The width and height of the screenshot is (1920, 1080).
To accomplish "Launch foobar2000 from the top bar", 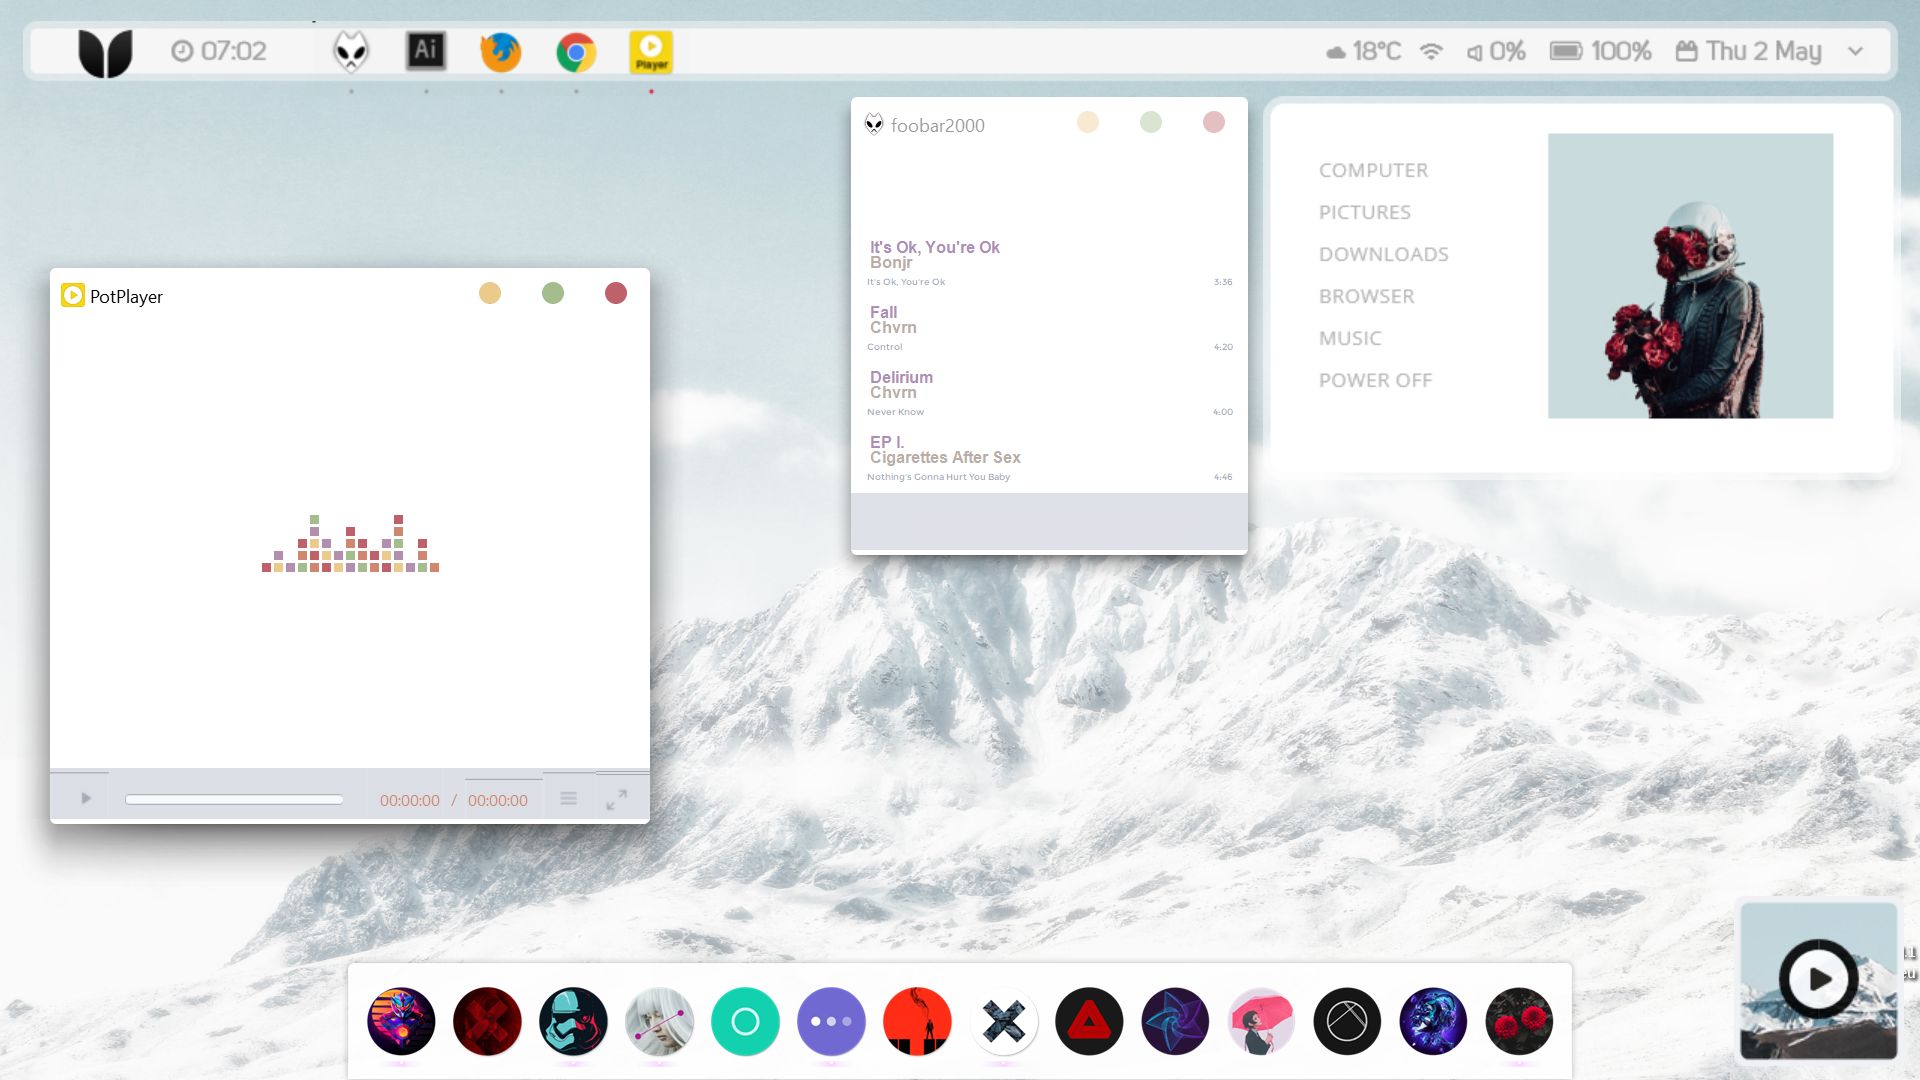I will [351, 50].
